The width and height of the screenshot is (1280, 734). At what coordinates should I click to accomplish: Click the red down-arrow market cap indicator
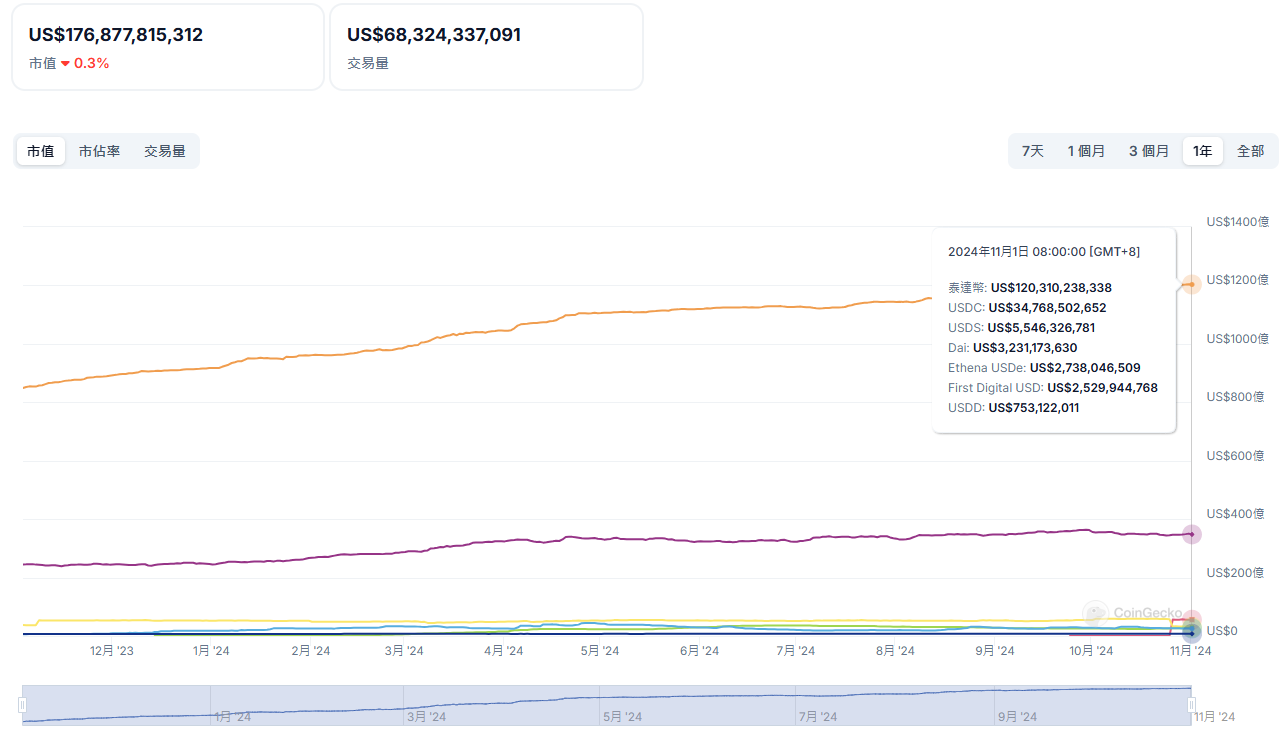point(65,64)
